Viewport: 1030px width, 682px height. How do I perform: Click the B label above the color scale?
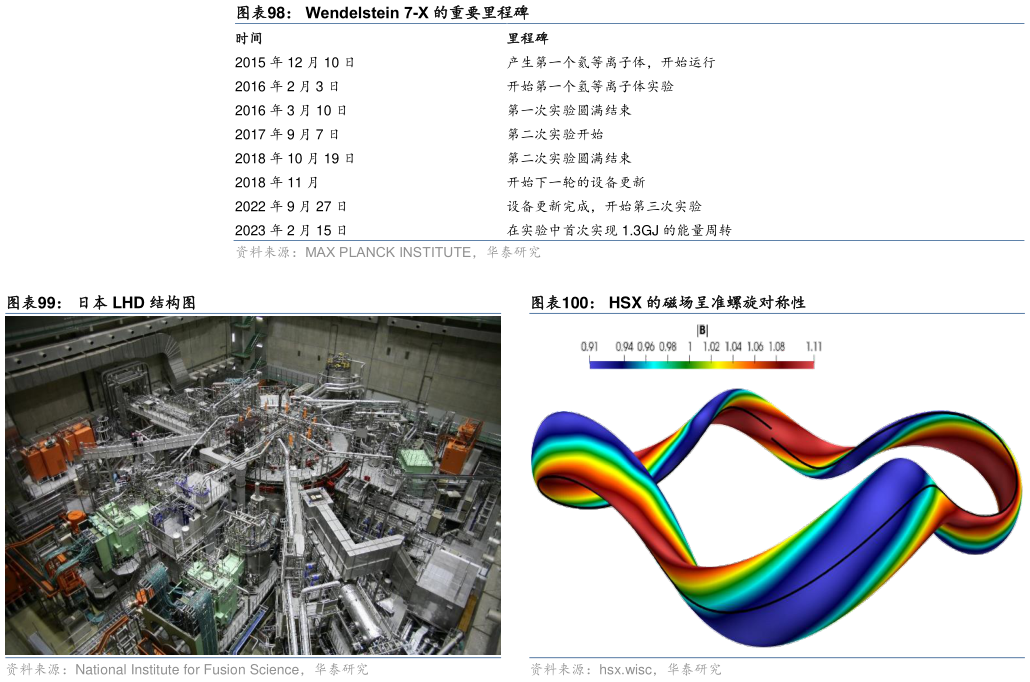[702, 329]
